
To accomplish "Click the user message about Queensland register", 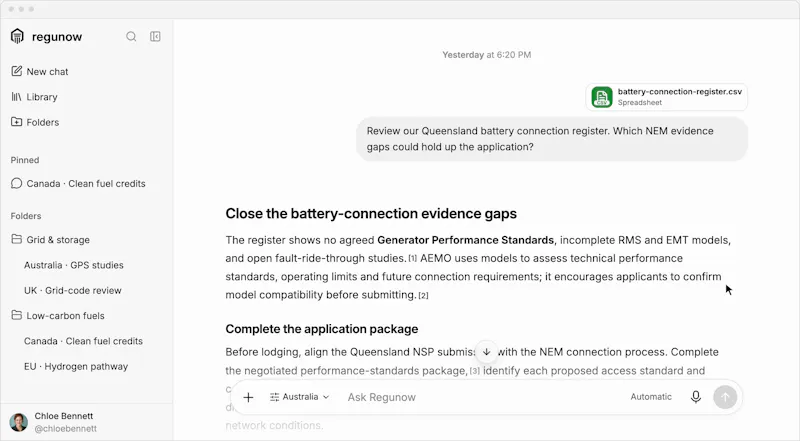I will click(x=552, y=139).
